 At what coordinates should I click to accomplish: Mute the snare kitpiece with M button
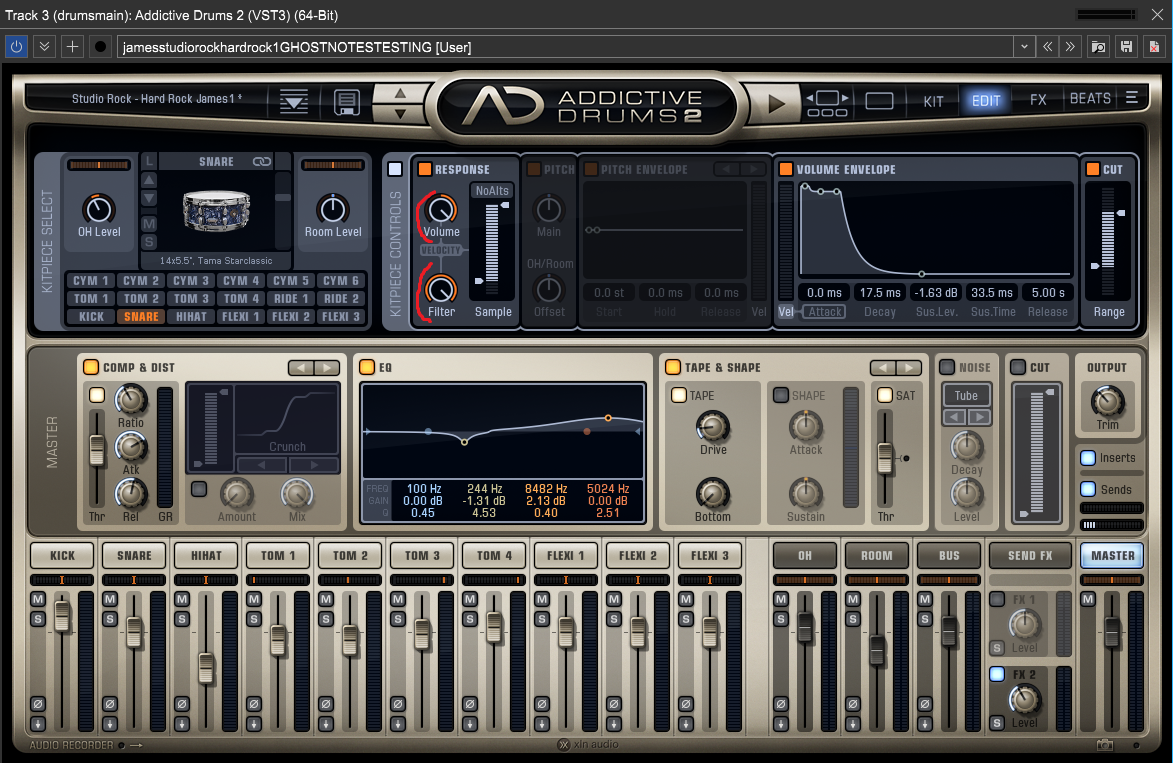(149, 224)
